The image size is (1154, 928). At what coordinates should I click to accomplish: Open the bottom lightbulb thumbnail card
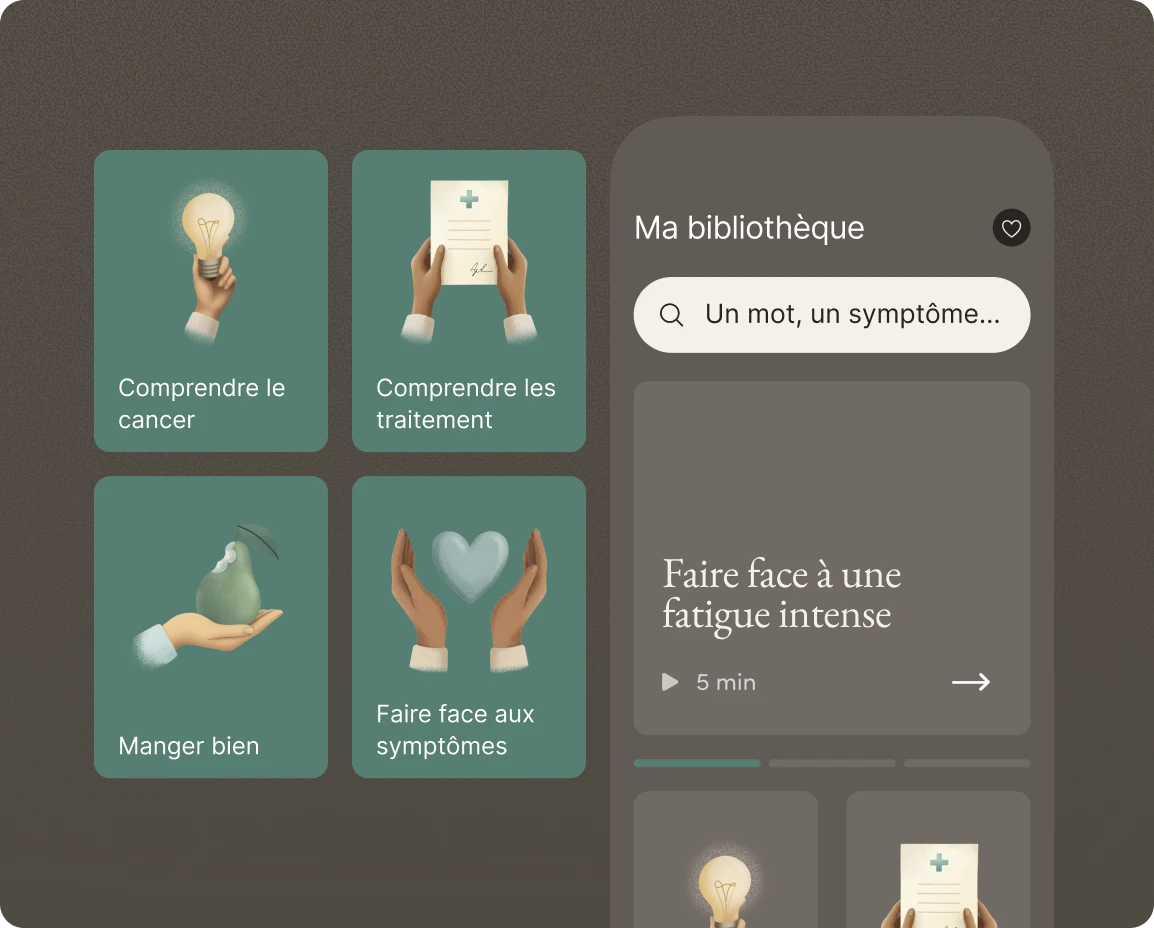click(x=726, y=860)
